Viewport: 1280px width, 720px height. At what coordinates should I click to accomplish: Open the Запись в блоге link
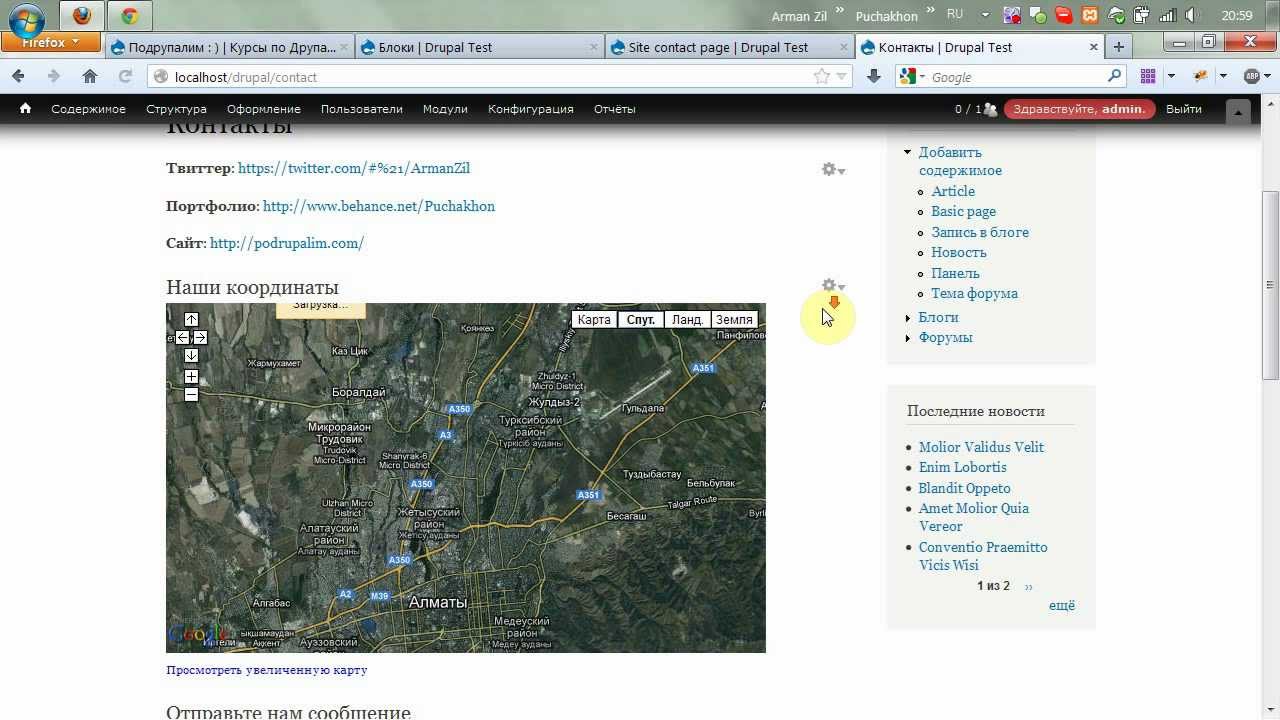(980, 232)
